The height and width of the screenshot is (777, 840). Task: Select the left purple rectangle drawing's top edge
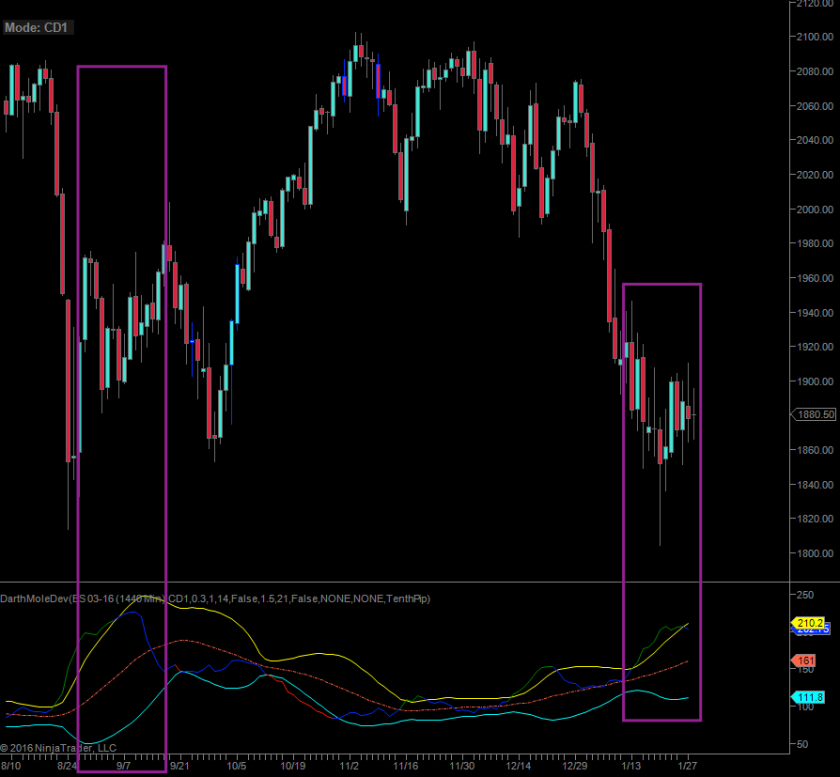click(121, 67)
